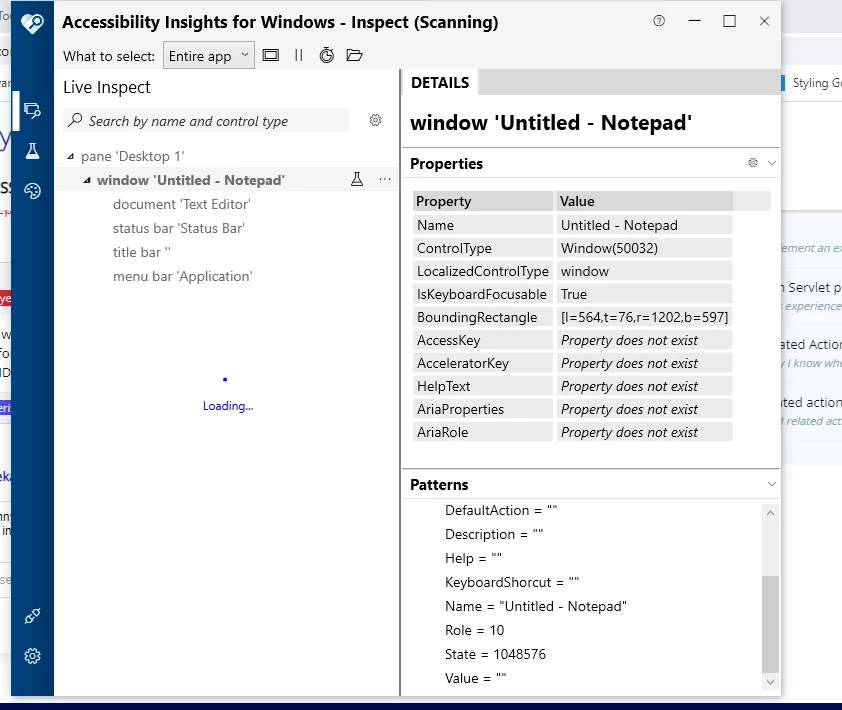Open Properties configuration gear icon
This screenshot has width=842, height=710.
[x=753, y=163]
